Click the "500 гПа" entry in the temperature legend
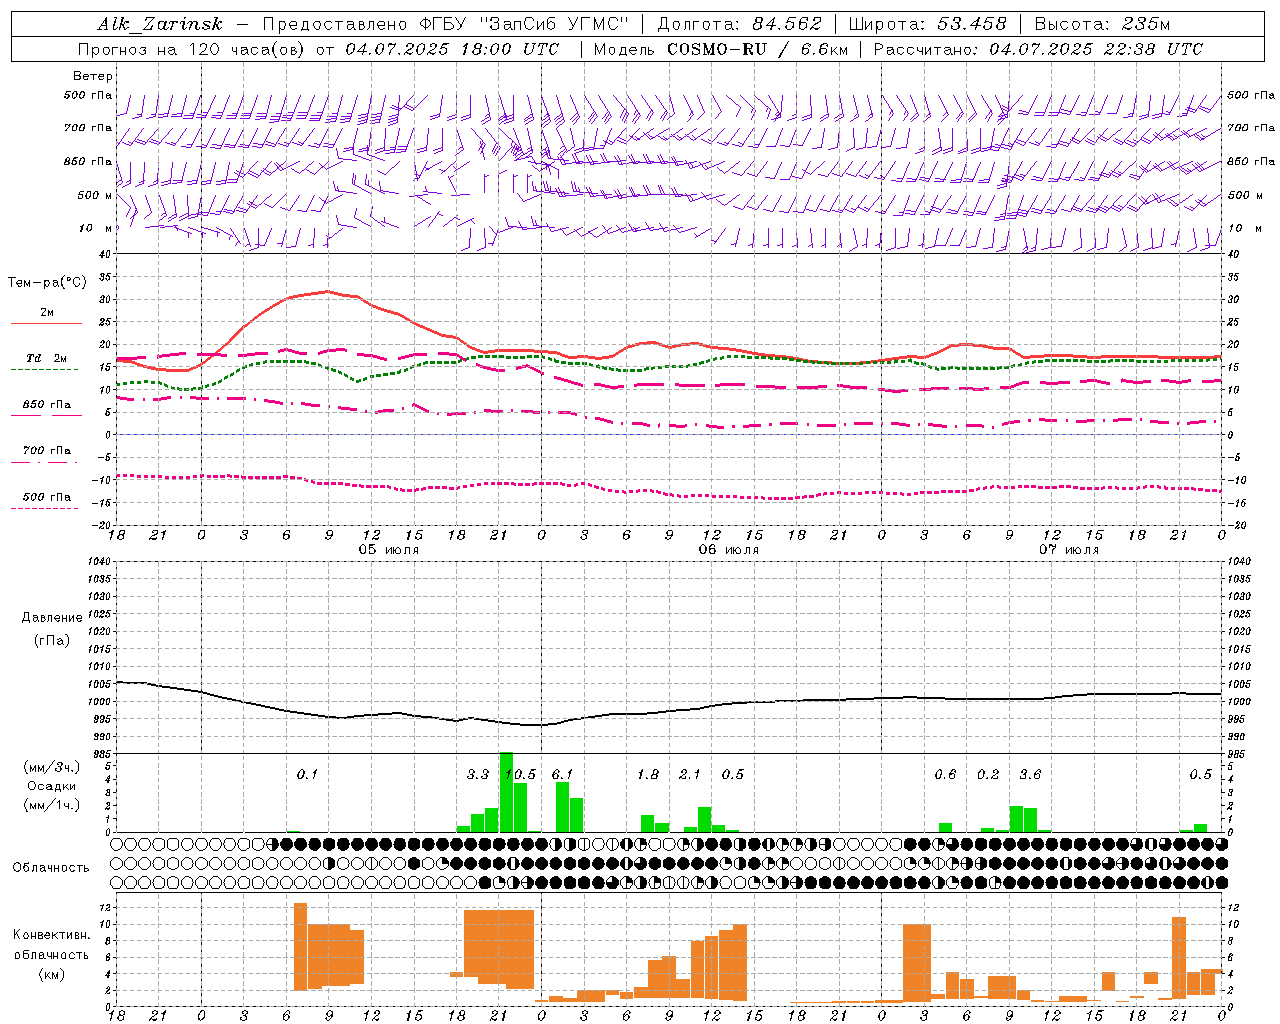The height and width of the screenshot is (1024, 1280). click(x=47, y=496)
